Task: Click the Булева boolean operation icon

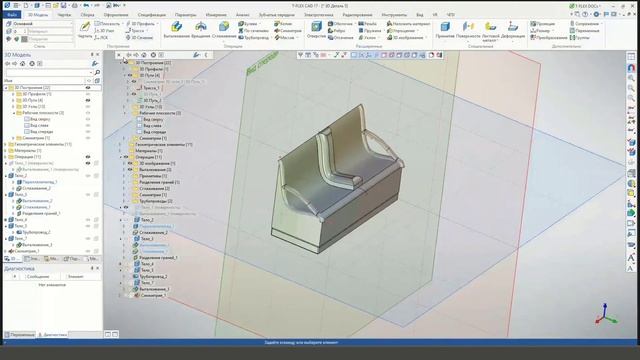Action: coord(241,24)
